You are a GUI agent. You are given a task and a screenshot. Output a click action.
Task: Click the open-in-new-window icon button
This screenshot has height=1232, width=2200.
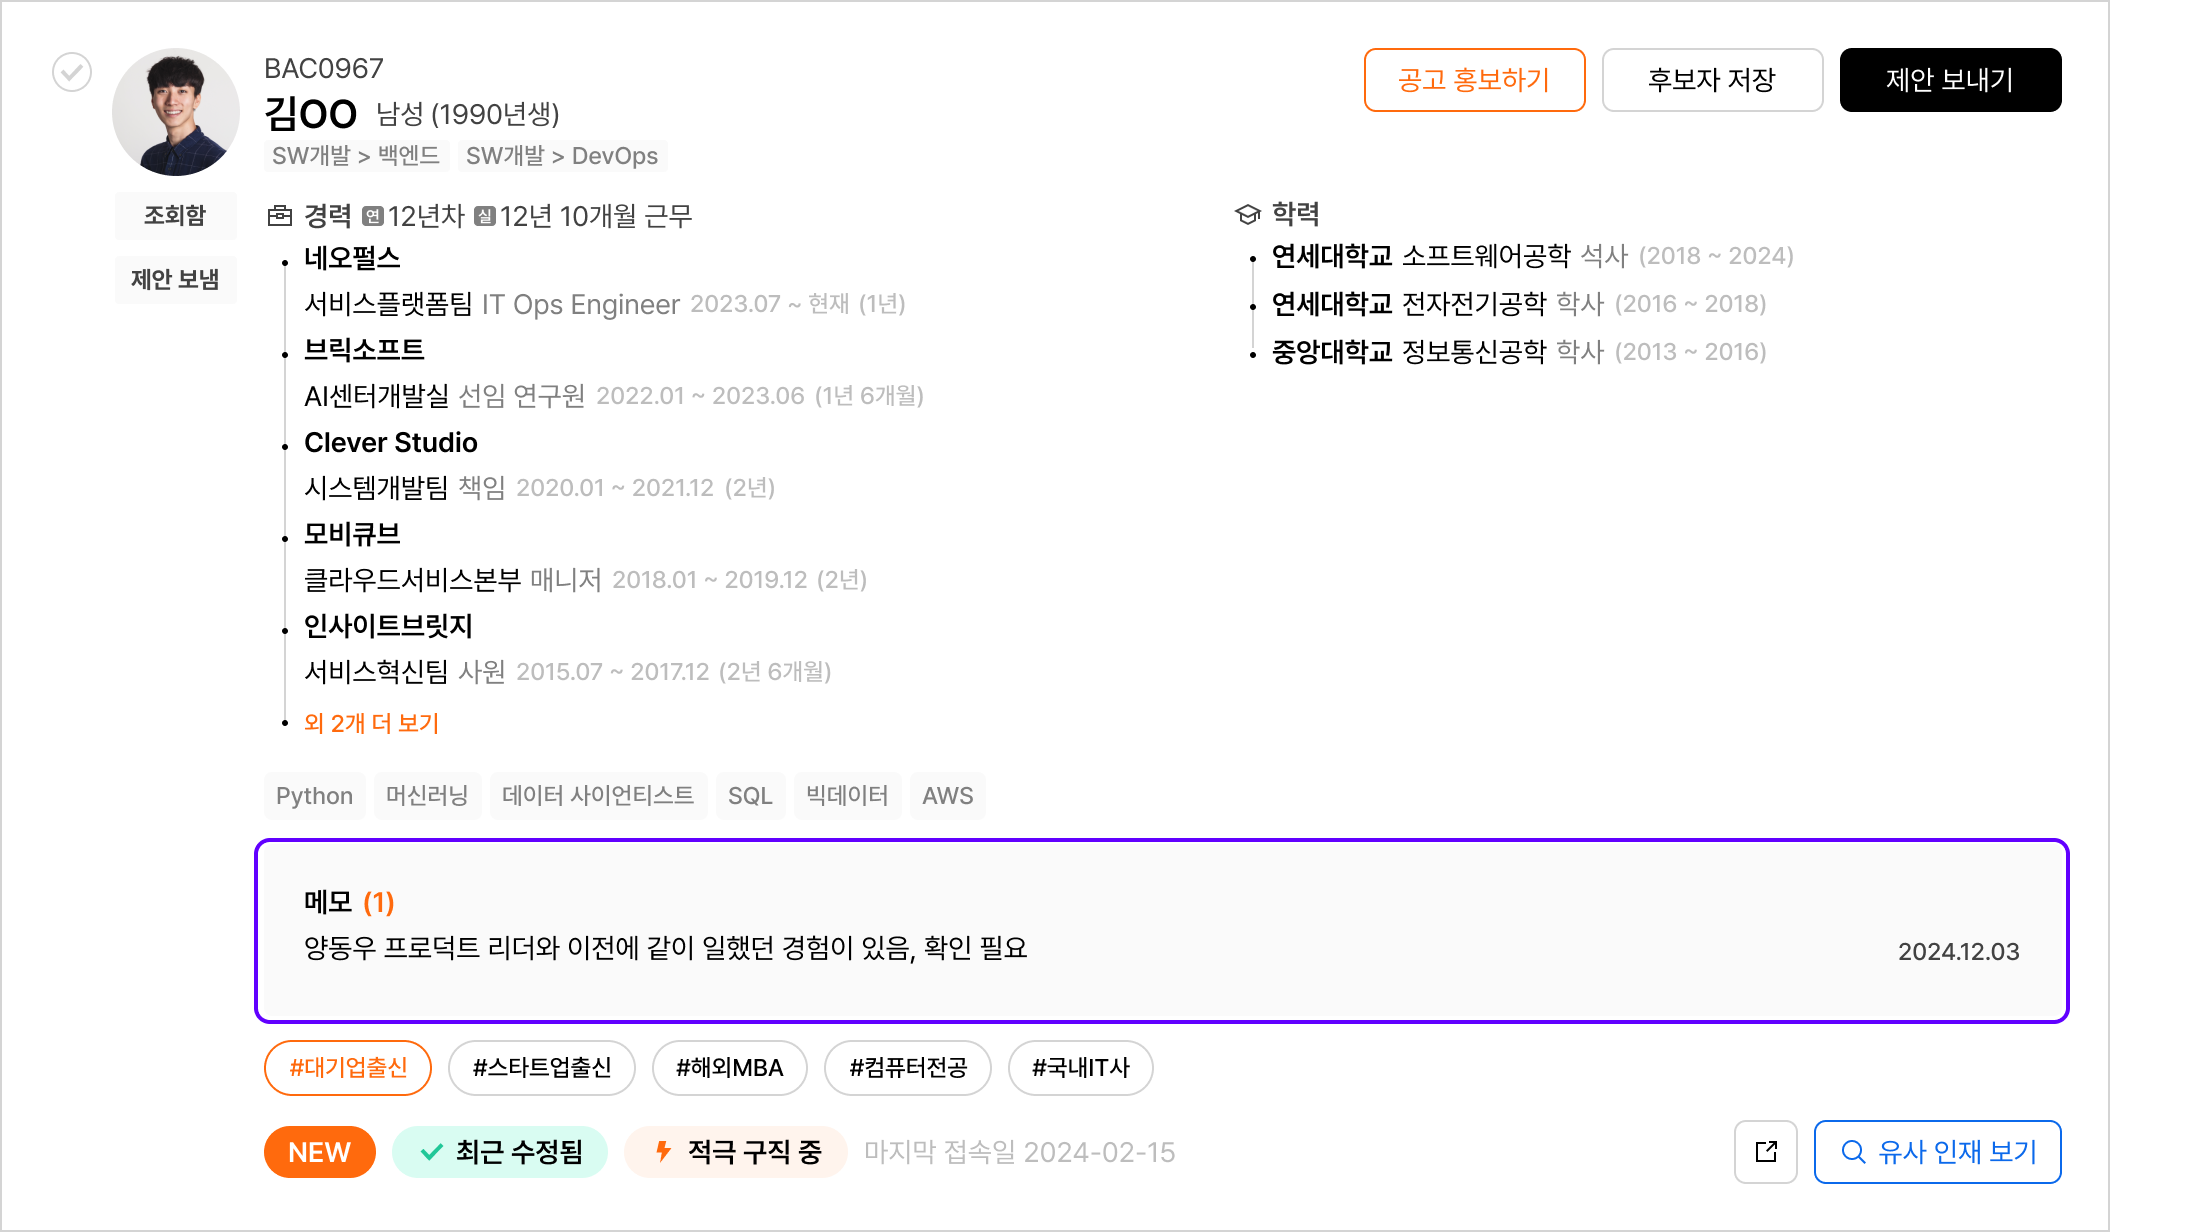1765,1152
